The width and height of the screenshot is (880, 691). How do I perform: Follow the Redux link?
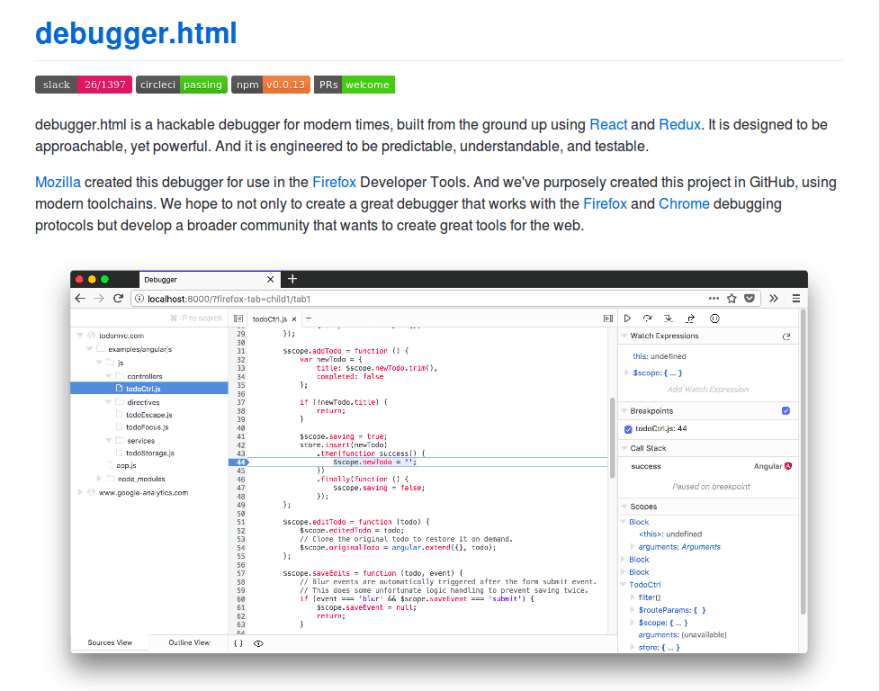(679, 125)
